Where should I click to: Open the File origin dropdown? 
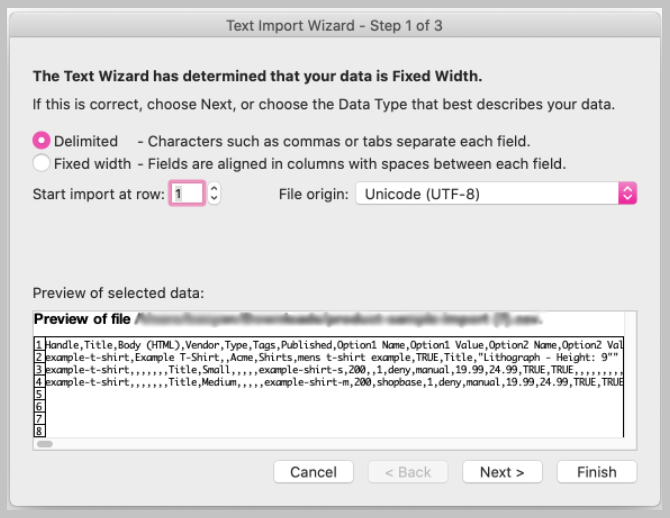tap(496, 194)
